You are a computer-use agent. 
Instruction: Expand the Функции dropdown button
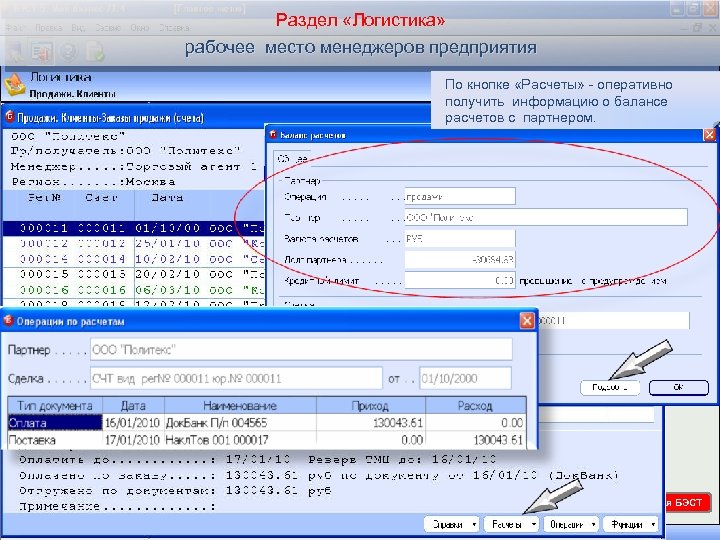(630, 524)
